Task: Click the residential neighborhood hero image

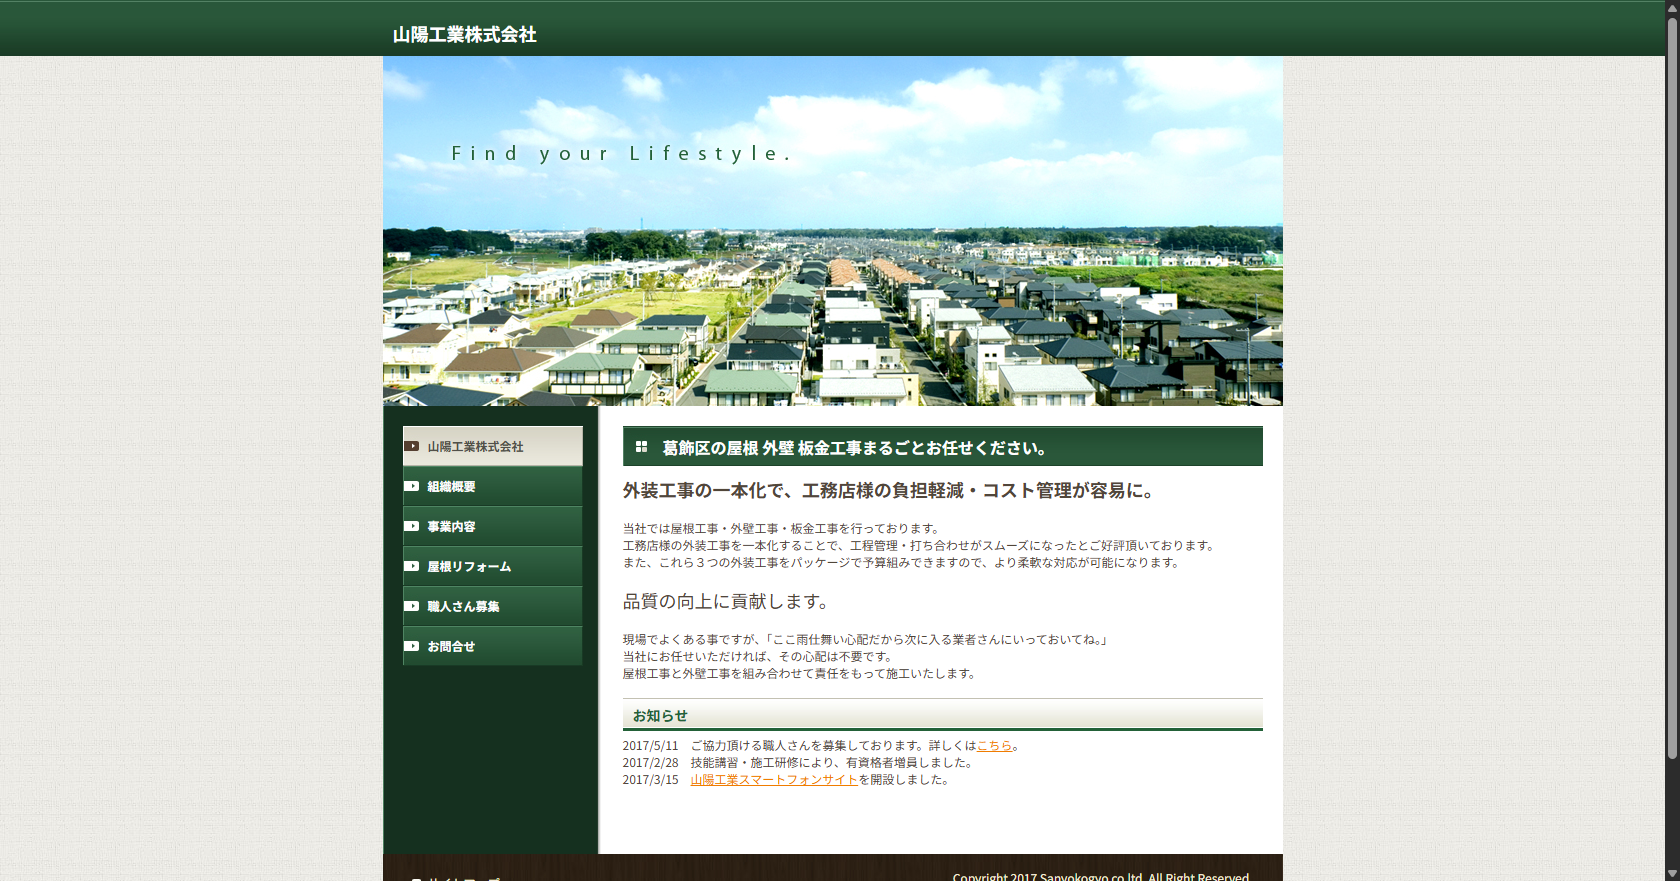Action: [x=832, y=300]
